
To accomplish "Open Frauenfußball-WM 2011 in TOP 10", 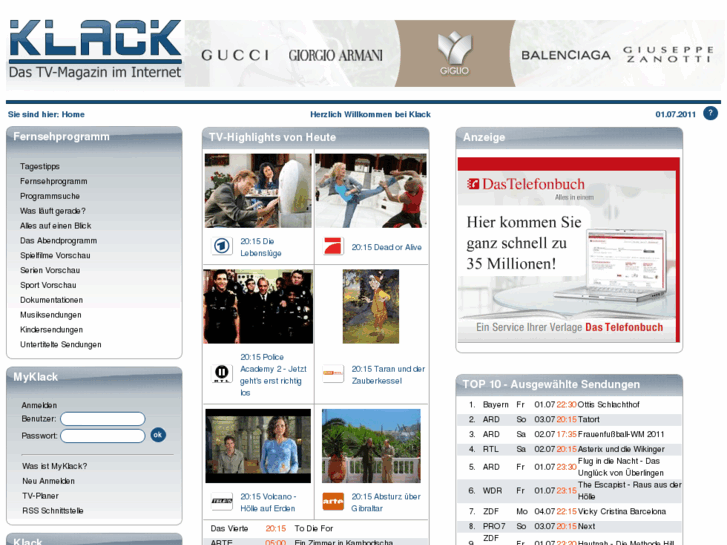I will tap(621, 434).
